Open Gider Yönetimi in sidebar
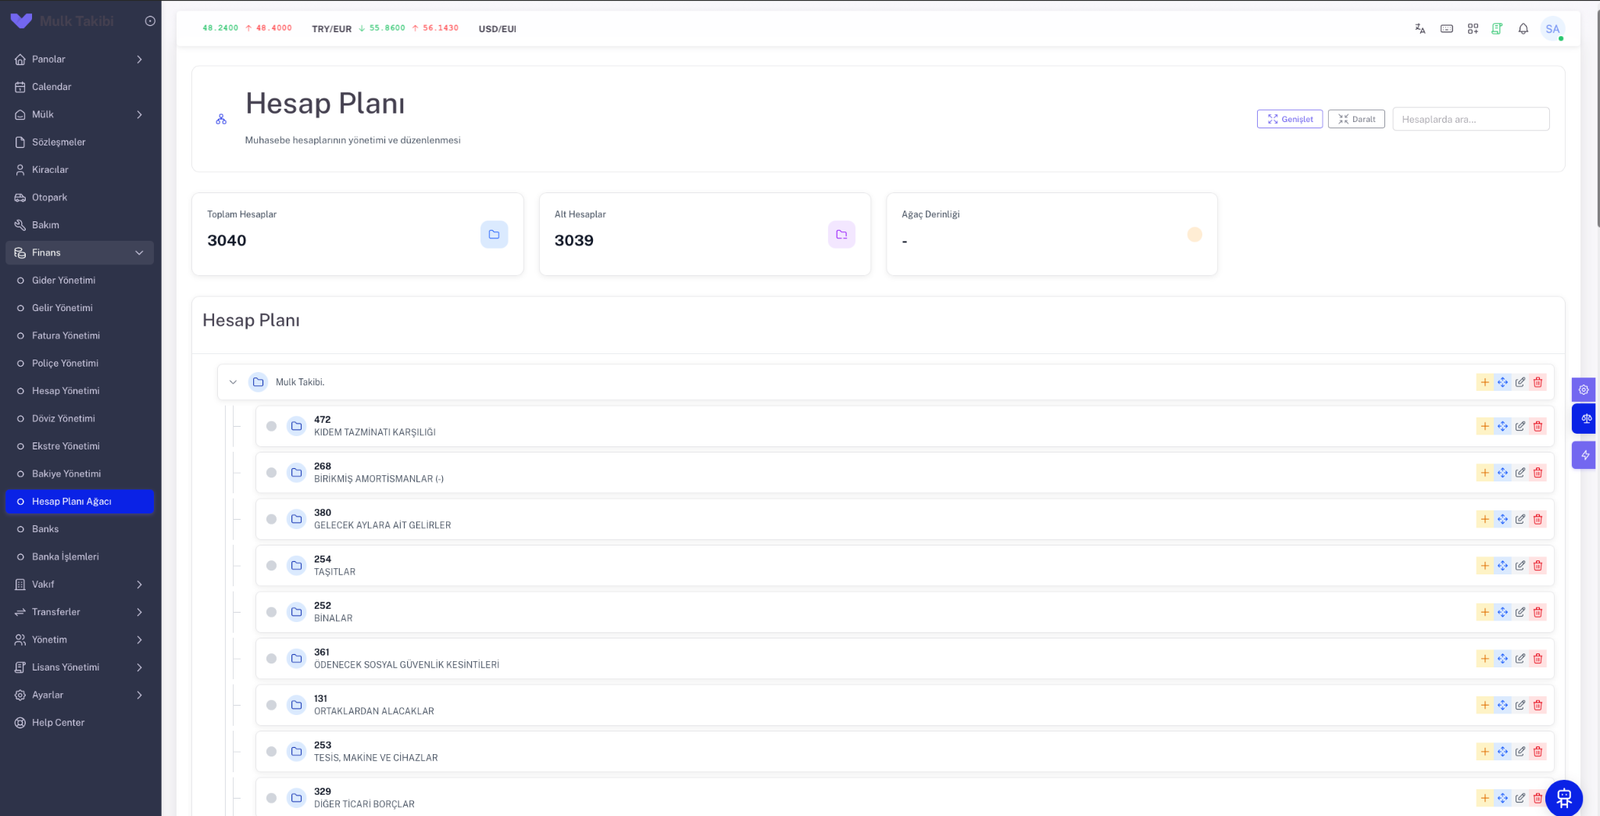The height and width of the screenshot is (816, 1600). [80, 281]
